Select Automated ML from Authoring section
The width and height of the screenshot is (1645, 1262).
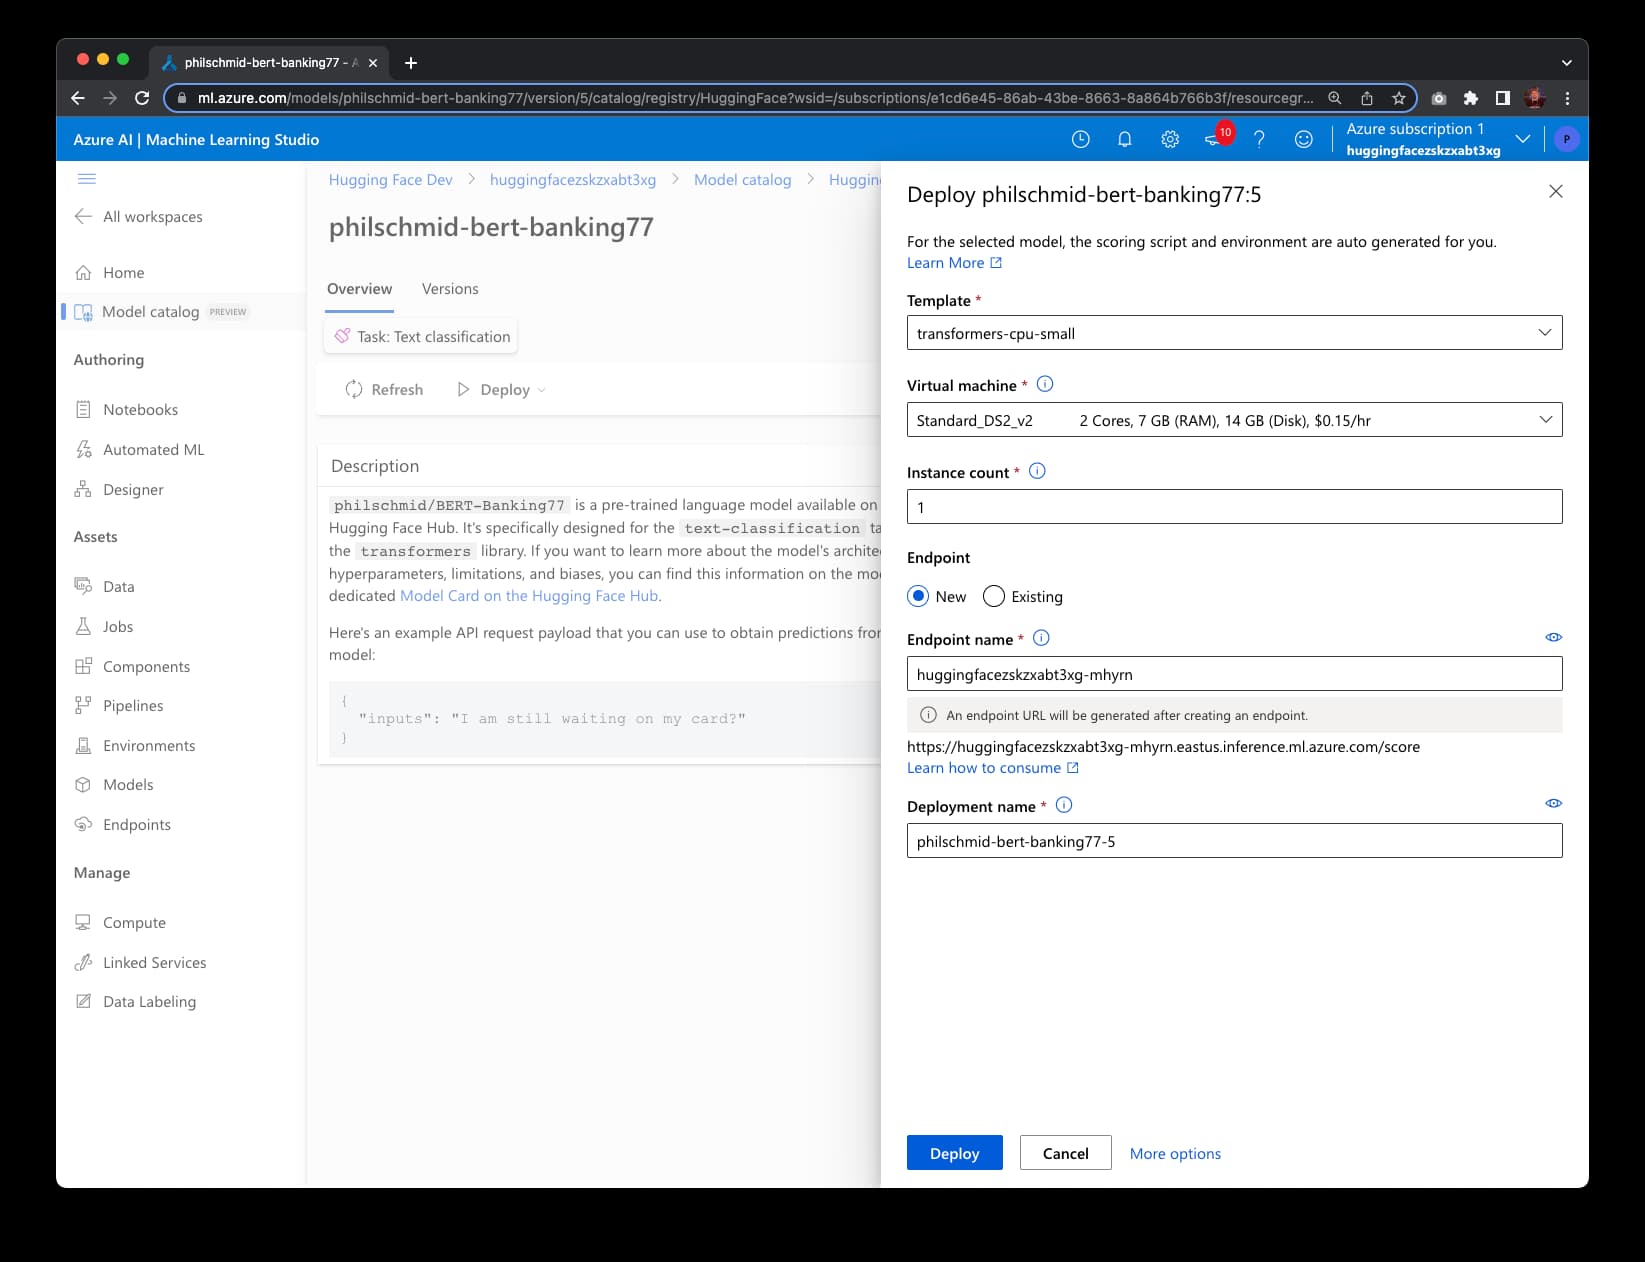coord(153,449)
